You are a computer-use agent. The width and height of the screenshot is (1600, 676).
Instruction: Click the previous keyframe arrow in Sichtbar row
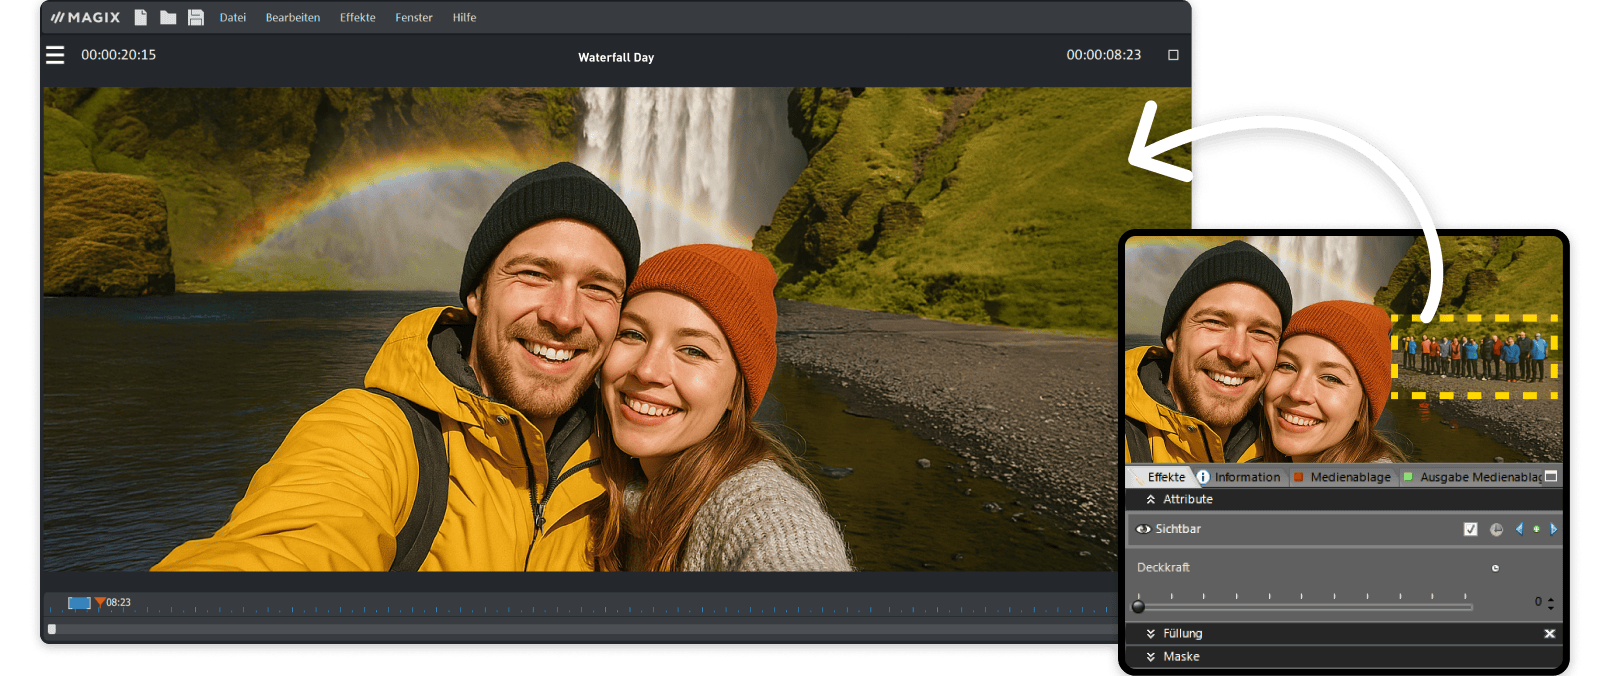pos(1519,529)
